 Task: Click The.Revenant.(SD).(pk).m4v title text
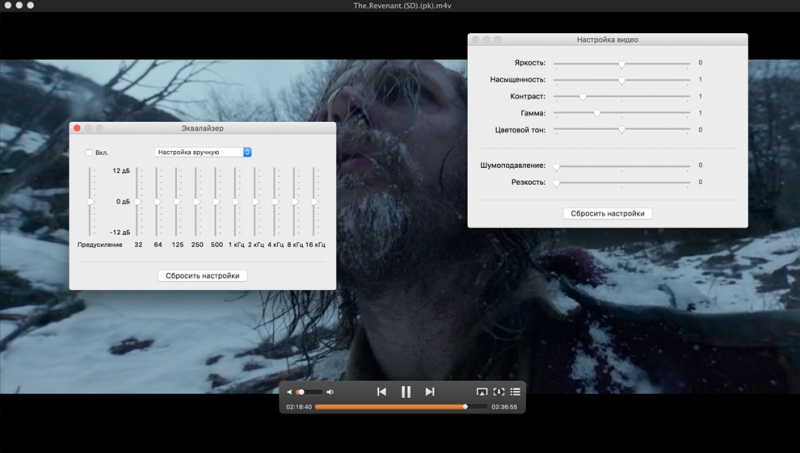click(403, 6)
